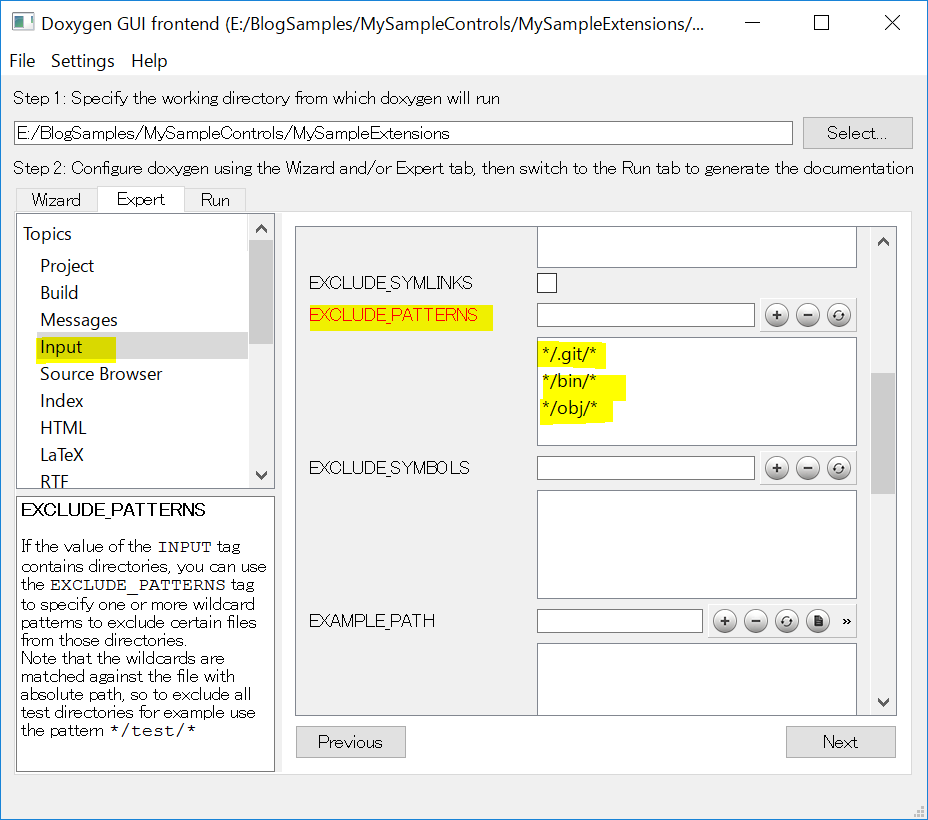Click the EXCLUDE_SYMBOLS label
This screenshot has height=820, width=928.
click(x=389, y=469)
